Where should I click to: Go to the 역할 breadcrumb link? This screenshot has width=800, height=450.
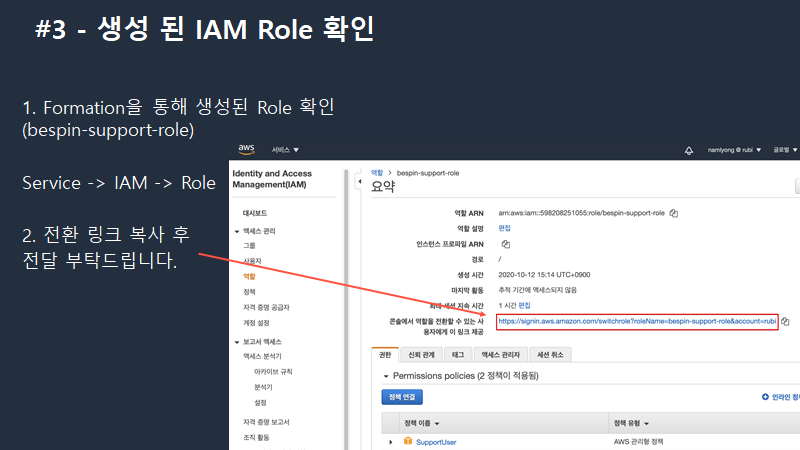(377, 173)
